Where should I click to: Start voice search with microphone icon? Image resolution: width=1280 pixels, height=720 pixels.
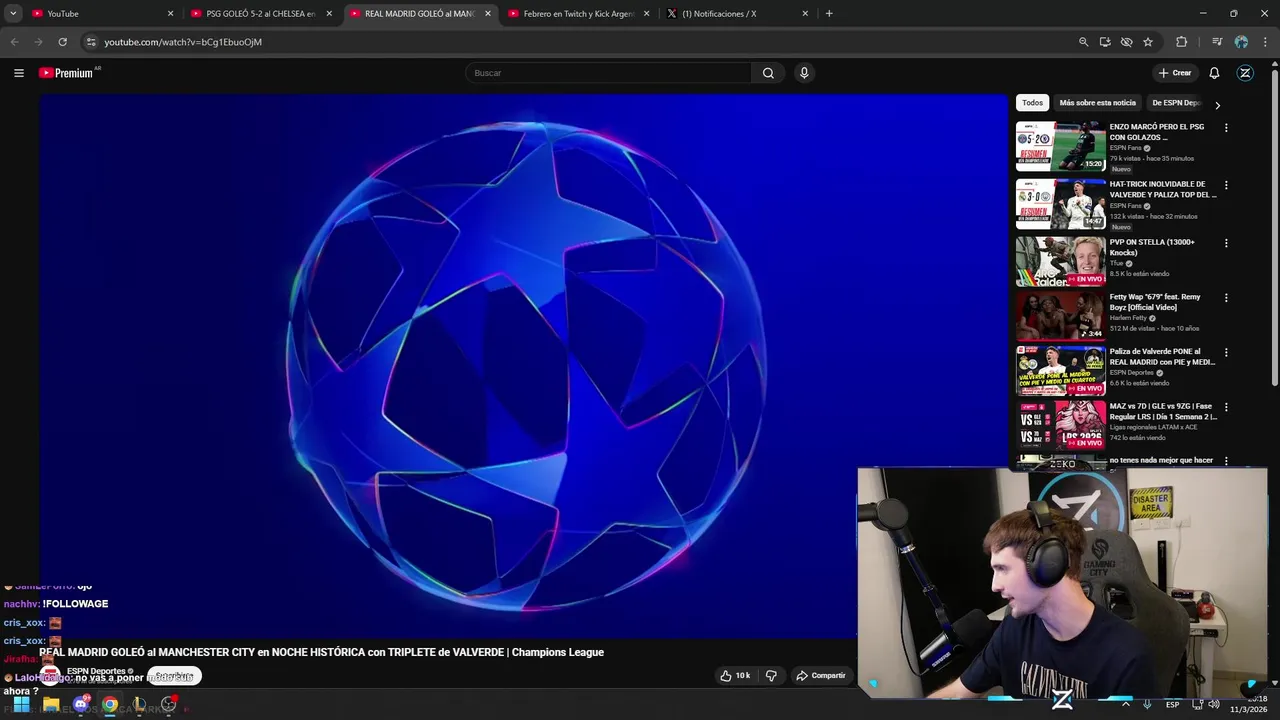point(804,73)
